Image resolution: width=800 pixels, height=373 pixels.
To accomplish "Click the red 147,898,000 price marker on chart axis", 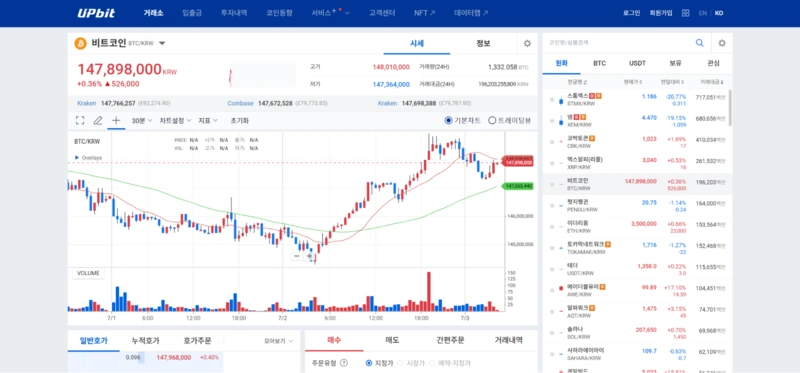I will point(518,162).
